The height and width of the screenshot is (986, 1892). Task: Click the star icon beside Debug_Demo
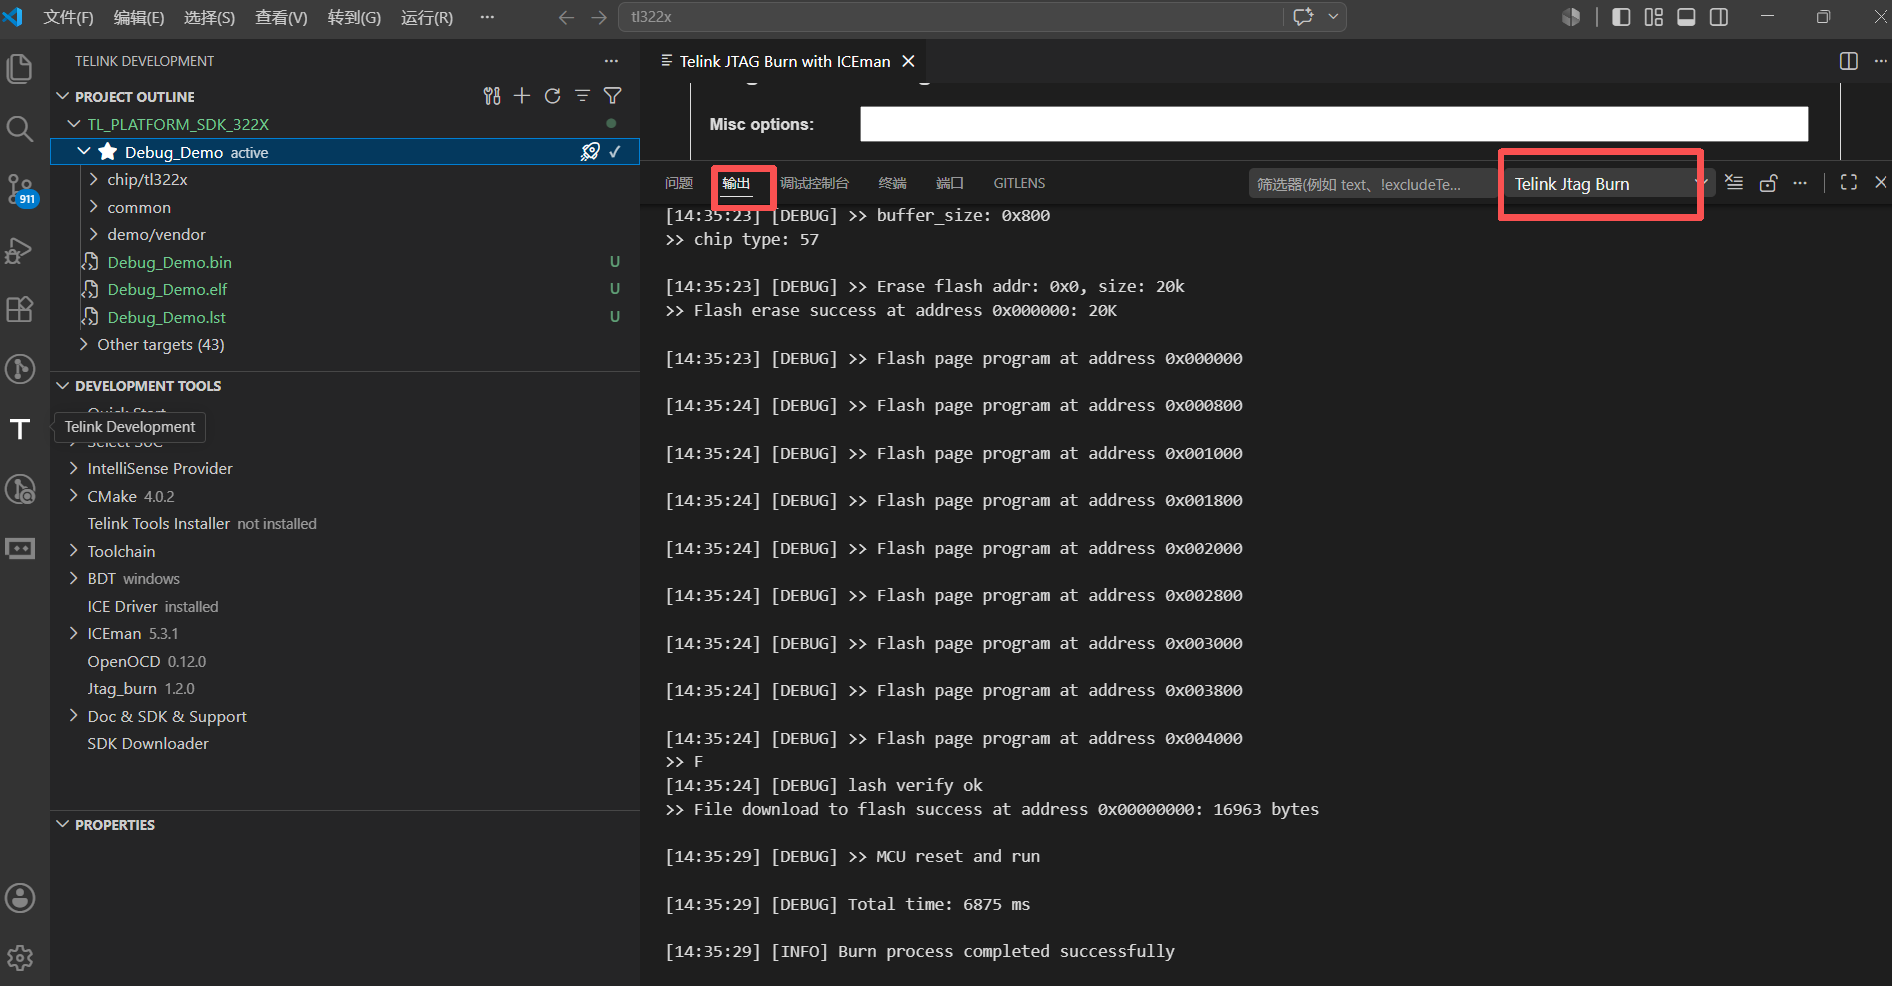[x=108, y=152]
